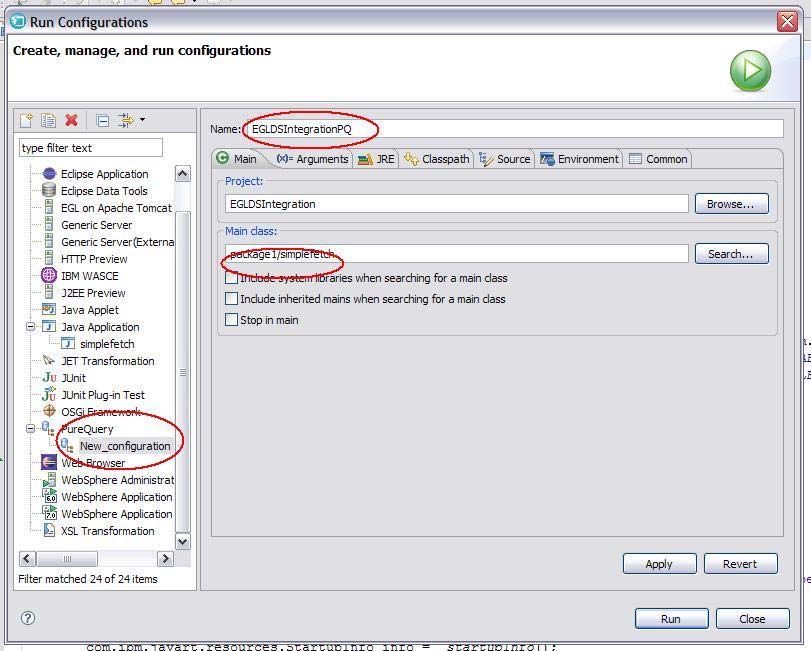This screenshot has width=811, height=651.
Task: Click the JUnit Plug-in Test icon
Action: point(49,395)
